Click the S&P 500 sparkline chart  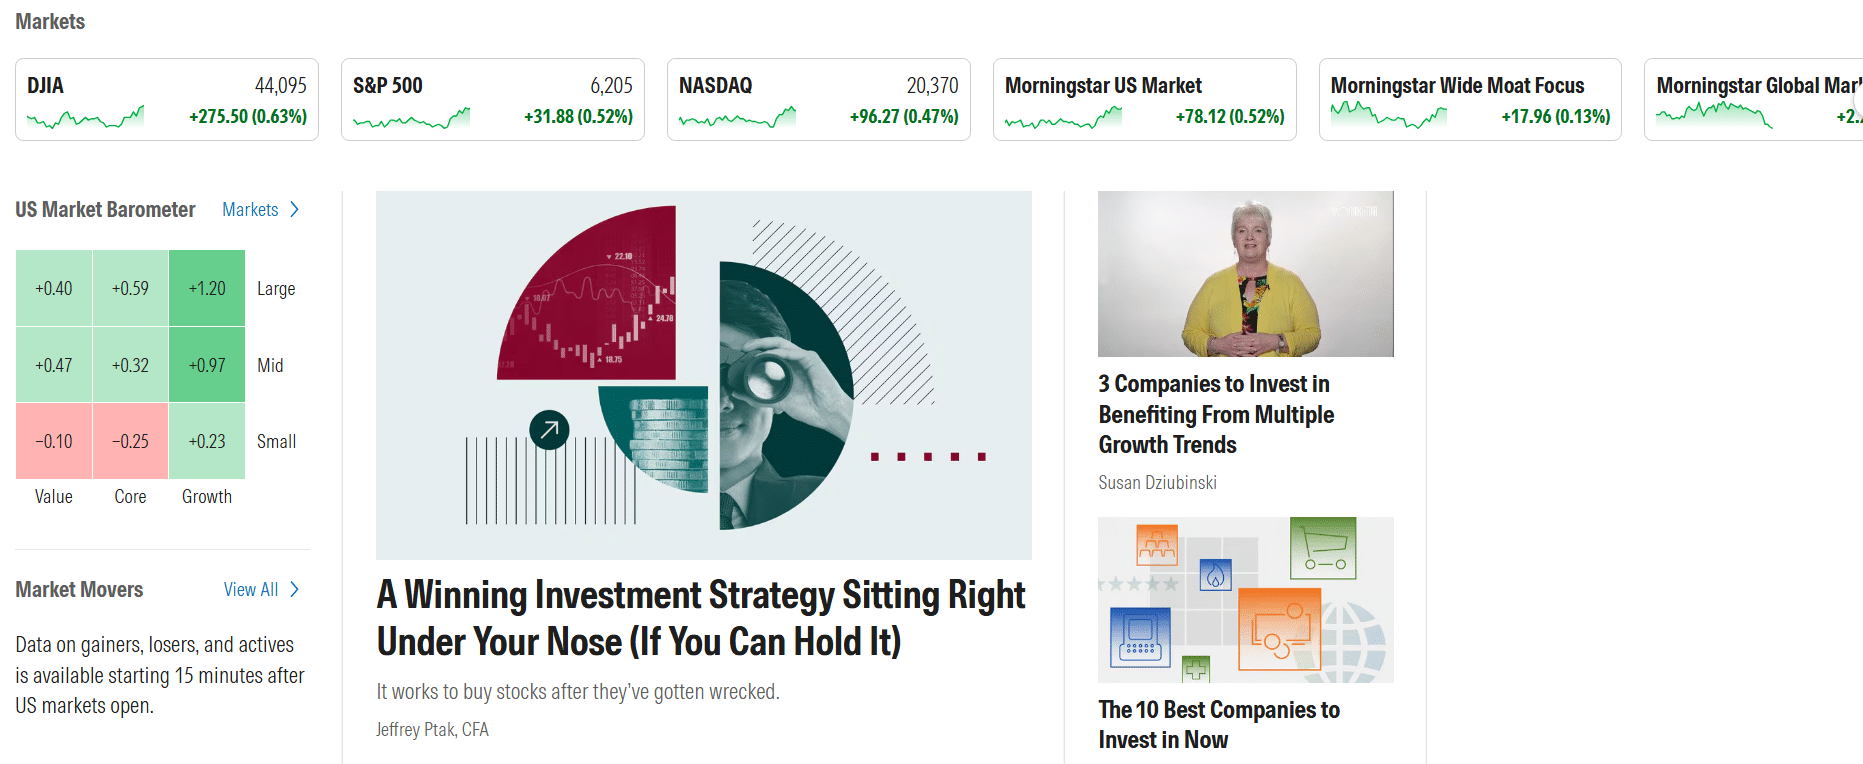pos(411,117)
